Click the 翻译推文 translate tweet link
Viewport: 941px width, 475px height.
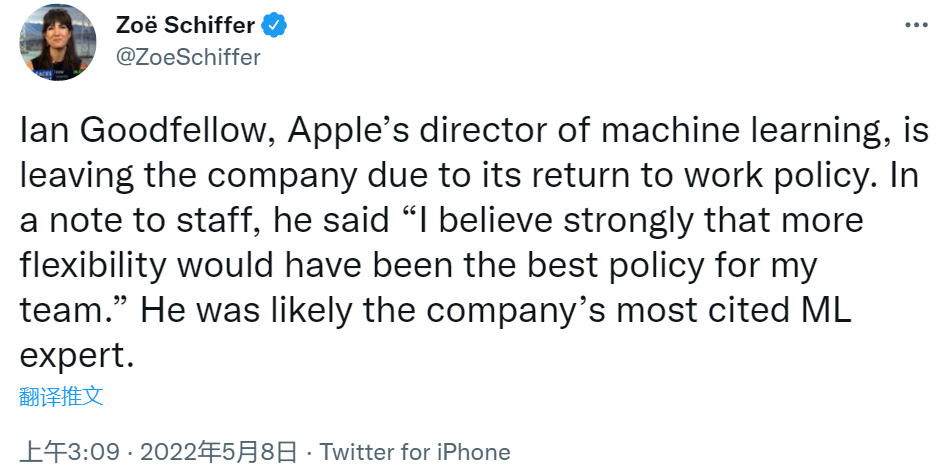(61, 396)
